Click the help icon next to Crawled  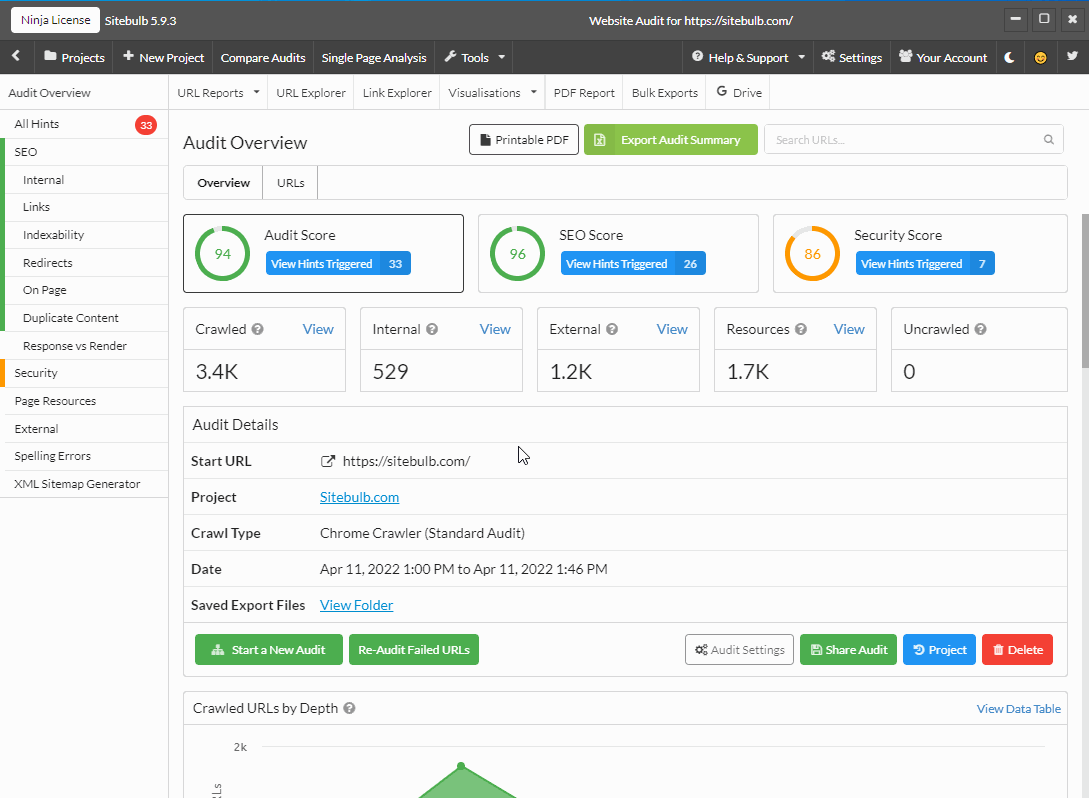(258, 329)
